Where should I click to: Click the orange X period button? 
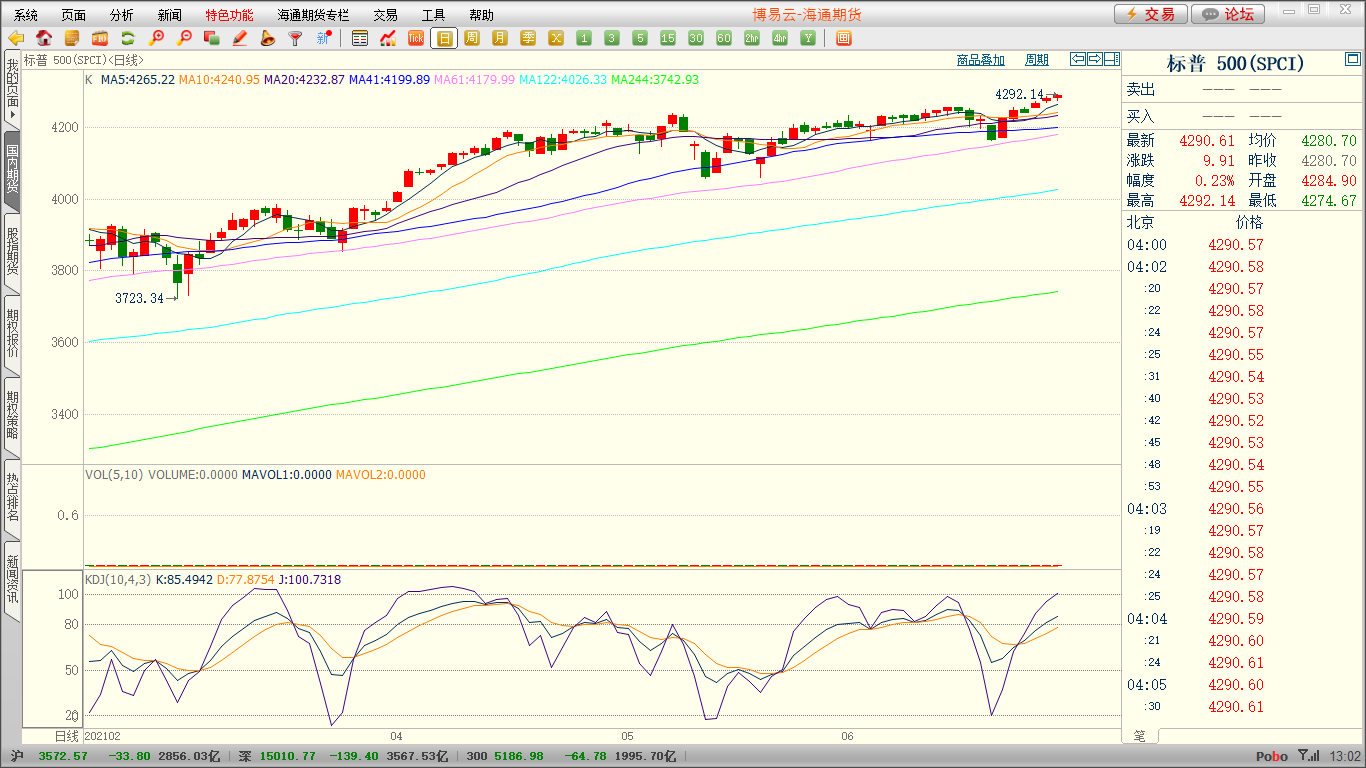tap(556, 39)
